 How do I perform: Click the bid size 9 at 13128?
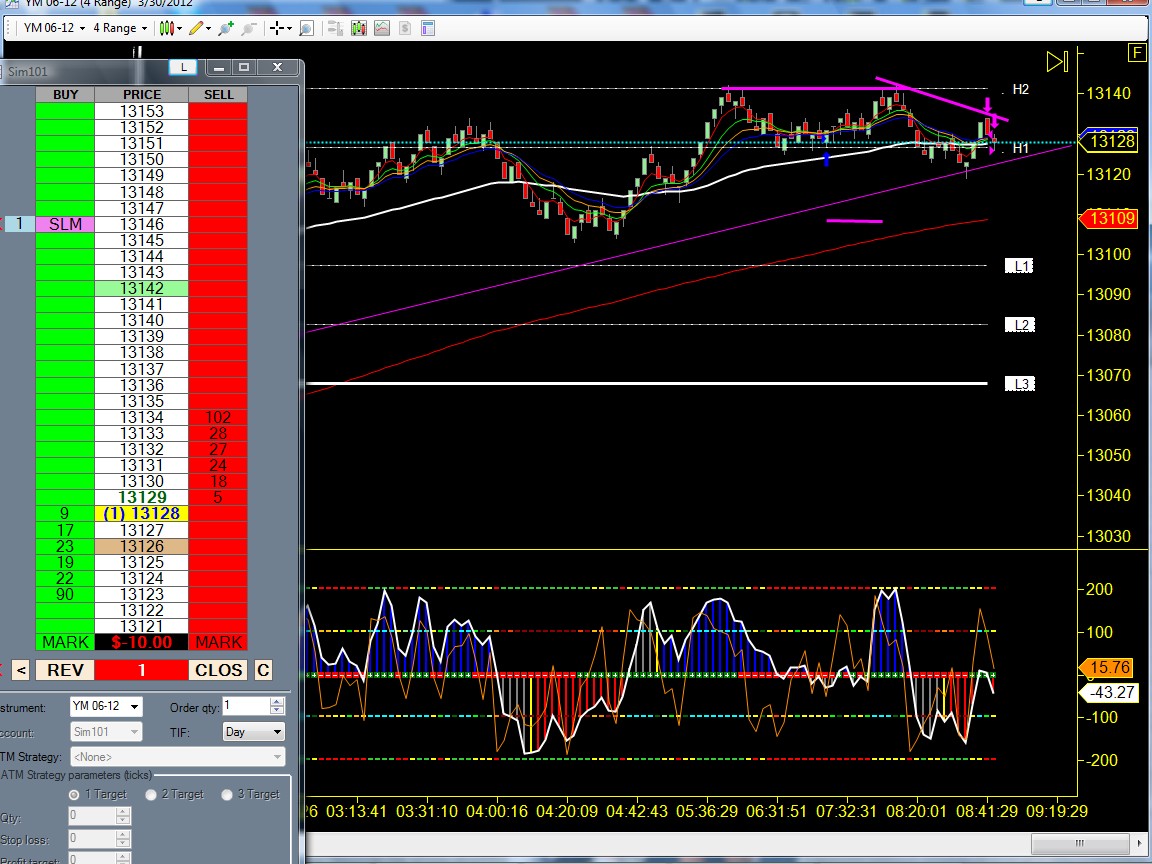coord(65,514)
